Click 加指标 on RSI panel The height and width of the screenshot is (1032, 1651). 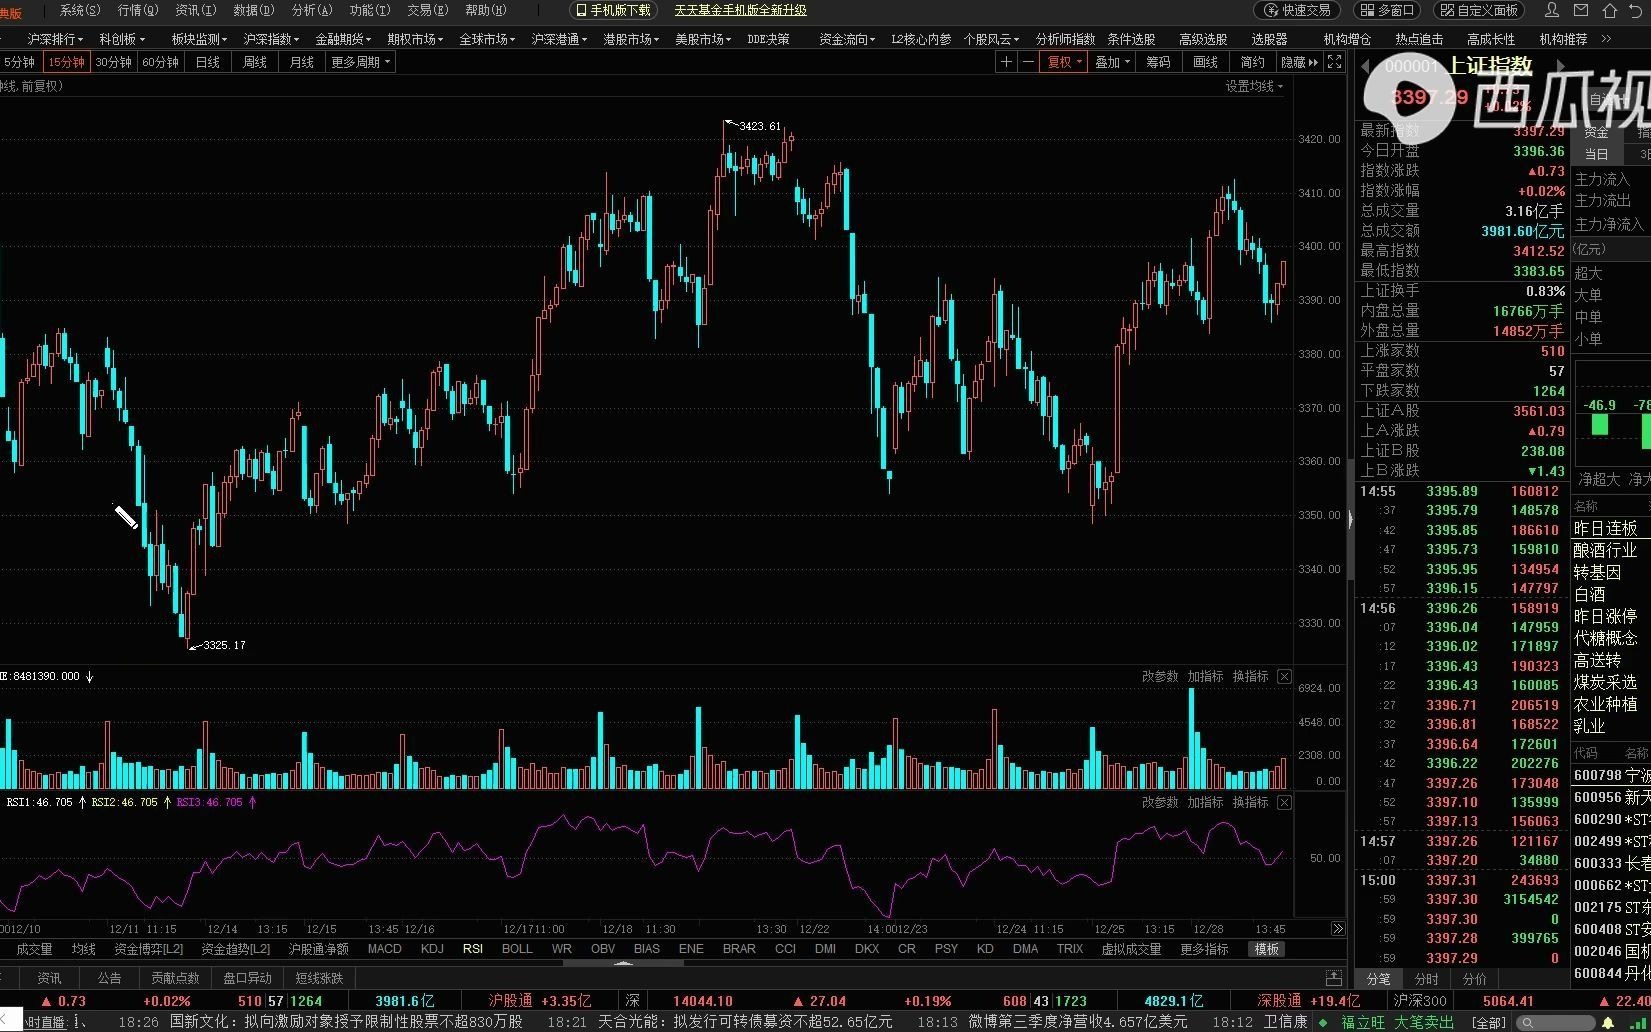coord(1205,803)
